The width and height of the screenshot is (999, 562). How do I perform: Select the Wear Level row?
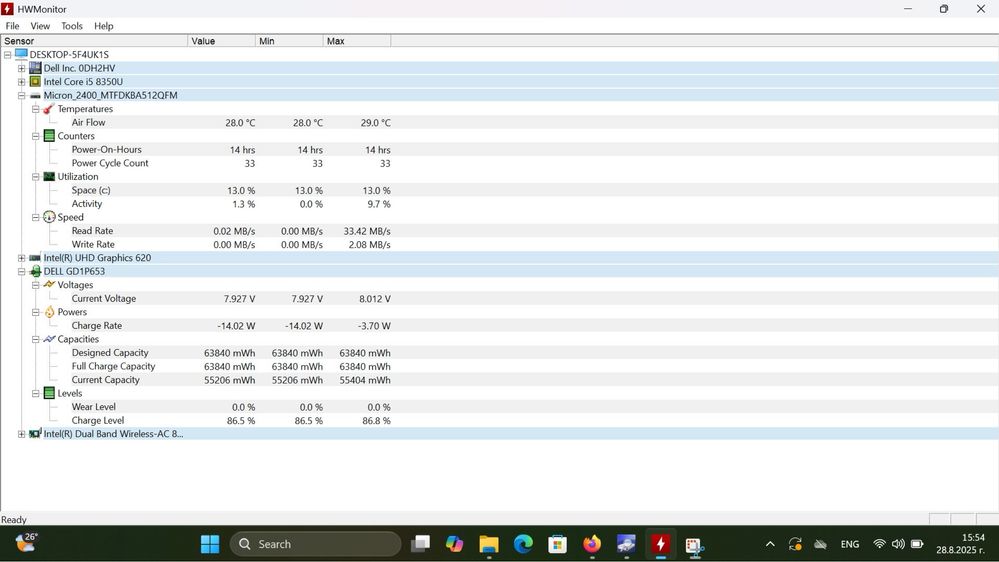[x=500, y=407]
